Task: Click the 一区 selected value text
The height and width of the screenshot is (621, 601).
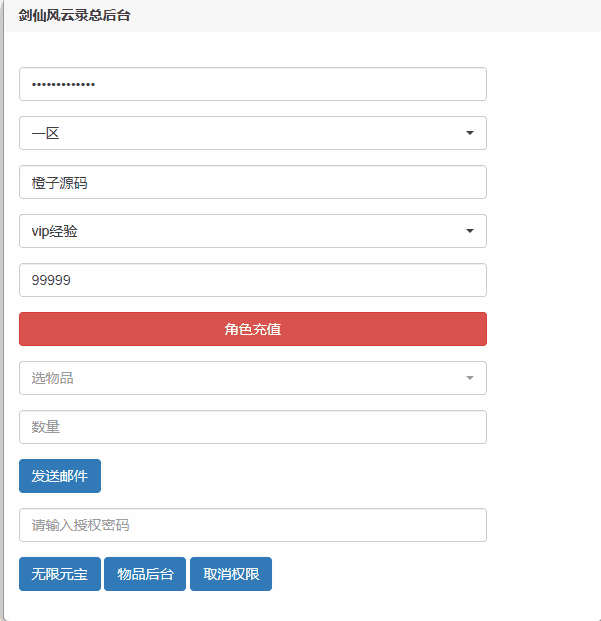Action: point(46,133)
